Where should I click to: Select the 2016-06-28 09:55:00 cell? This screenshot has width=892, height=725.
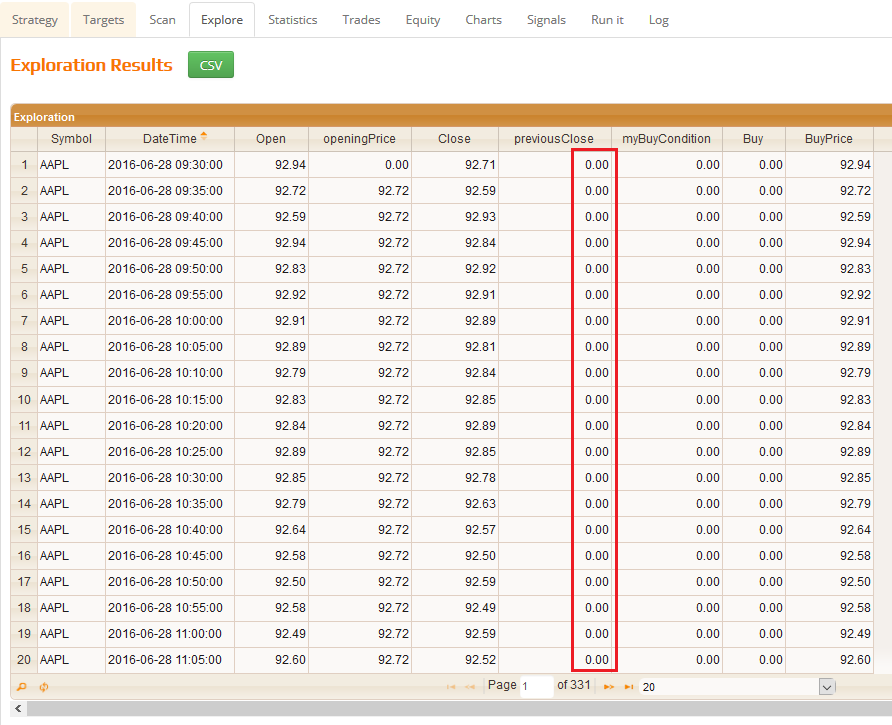pos(170,295)
